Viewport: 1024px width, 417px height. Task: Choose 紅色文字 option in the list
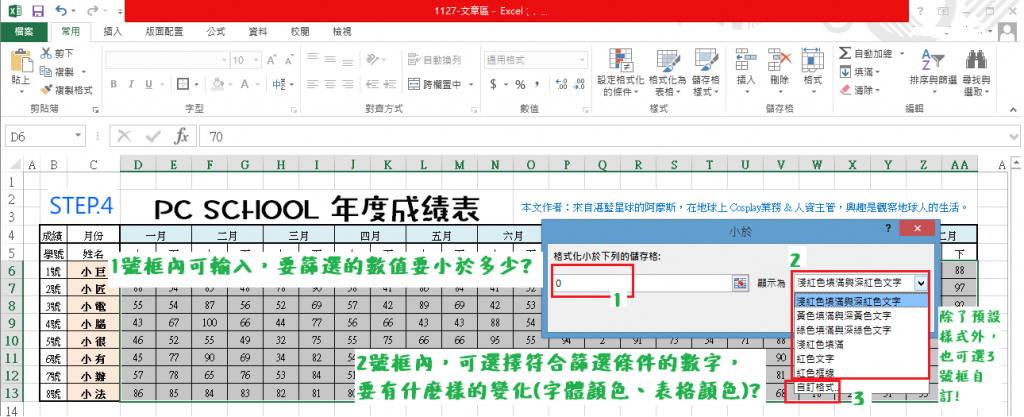(x=861, y=359)
